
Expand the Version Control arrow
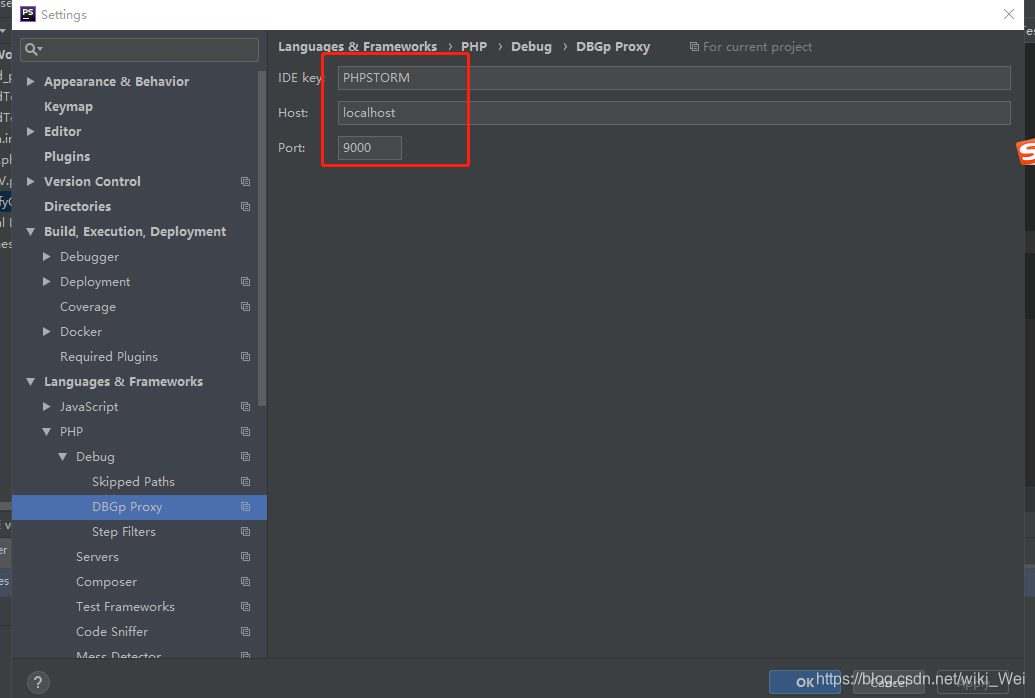coord(30,182)
